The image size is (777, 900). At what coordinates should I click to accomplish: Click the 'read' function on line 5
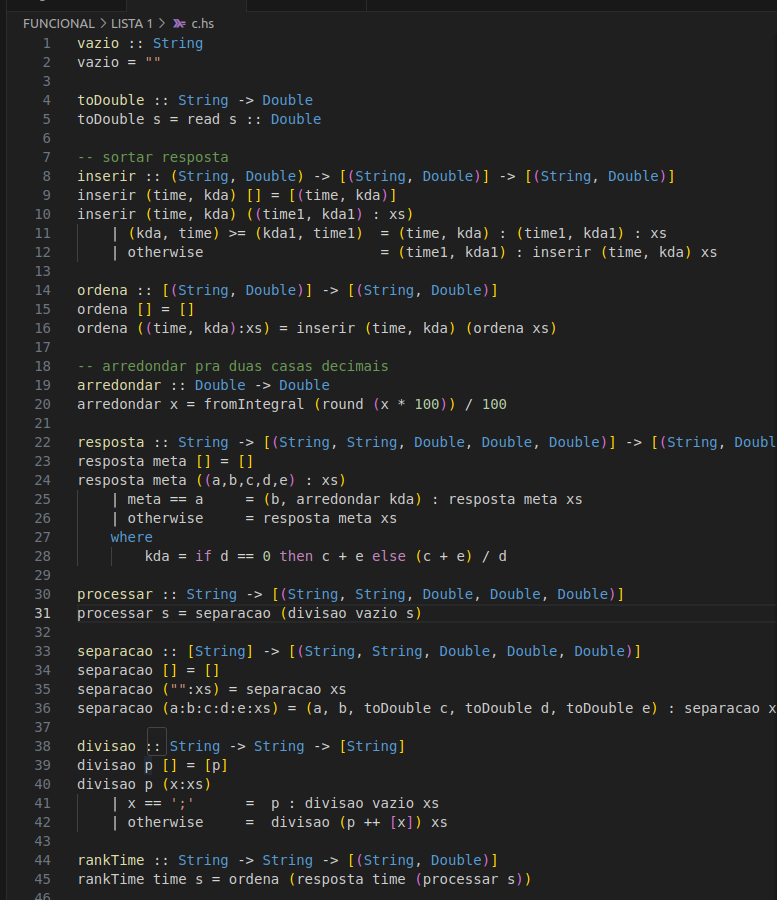pyautogui.click(x=203, y=119)
